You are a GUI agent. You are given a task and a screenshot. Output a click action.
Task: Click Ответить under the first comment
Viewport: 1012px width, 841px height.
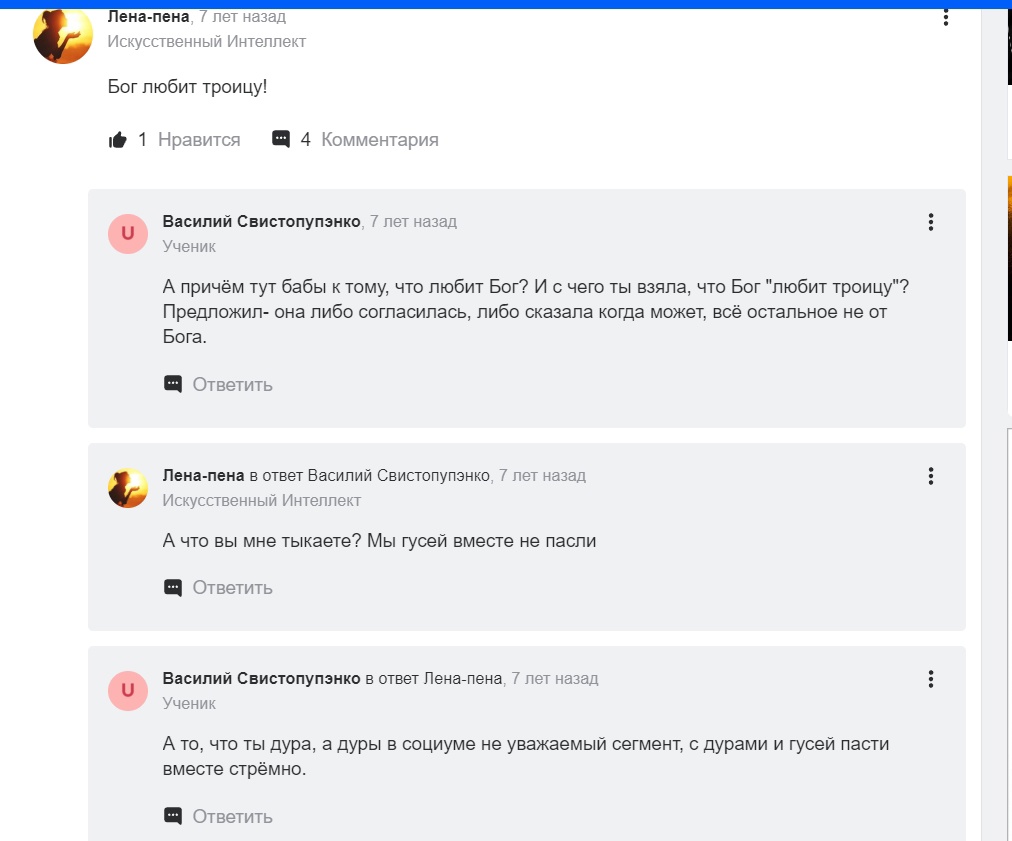click(232, 384)
